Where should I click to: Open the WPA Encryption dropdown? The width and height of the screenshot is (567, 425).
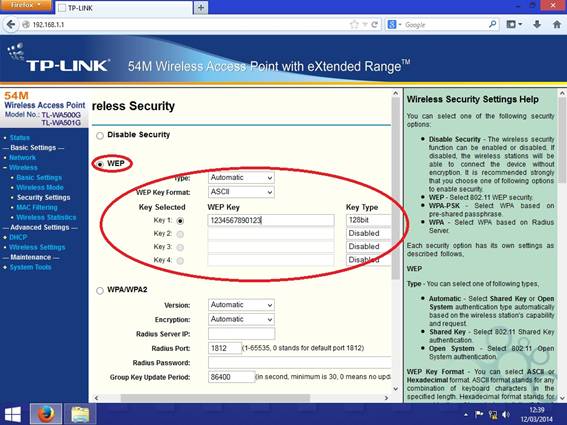(241, 319)
